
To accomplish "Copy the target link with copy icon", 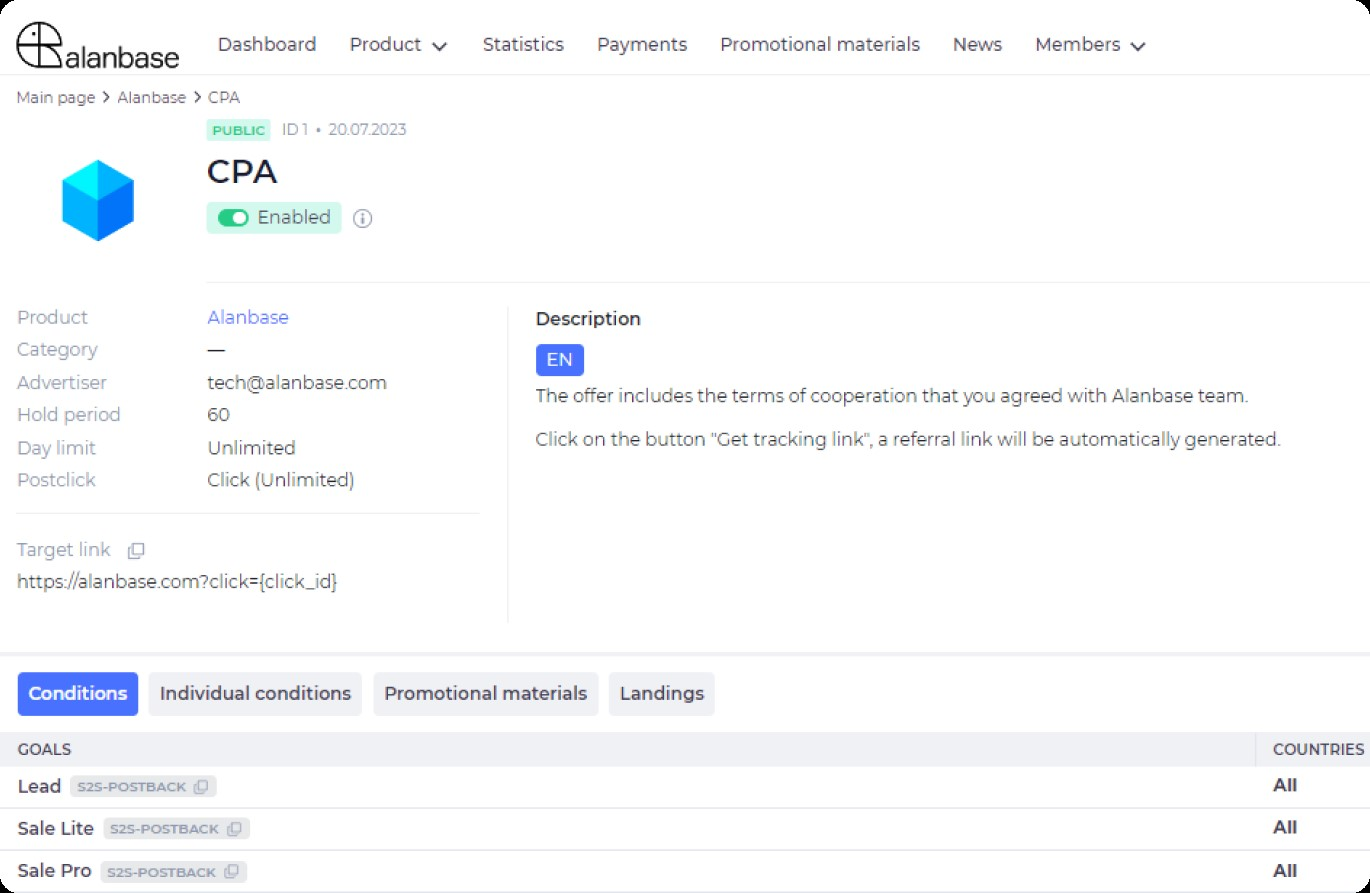I will click(136, 550).
